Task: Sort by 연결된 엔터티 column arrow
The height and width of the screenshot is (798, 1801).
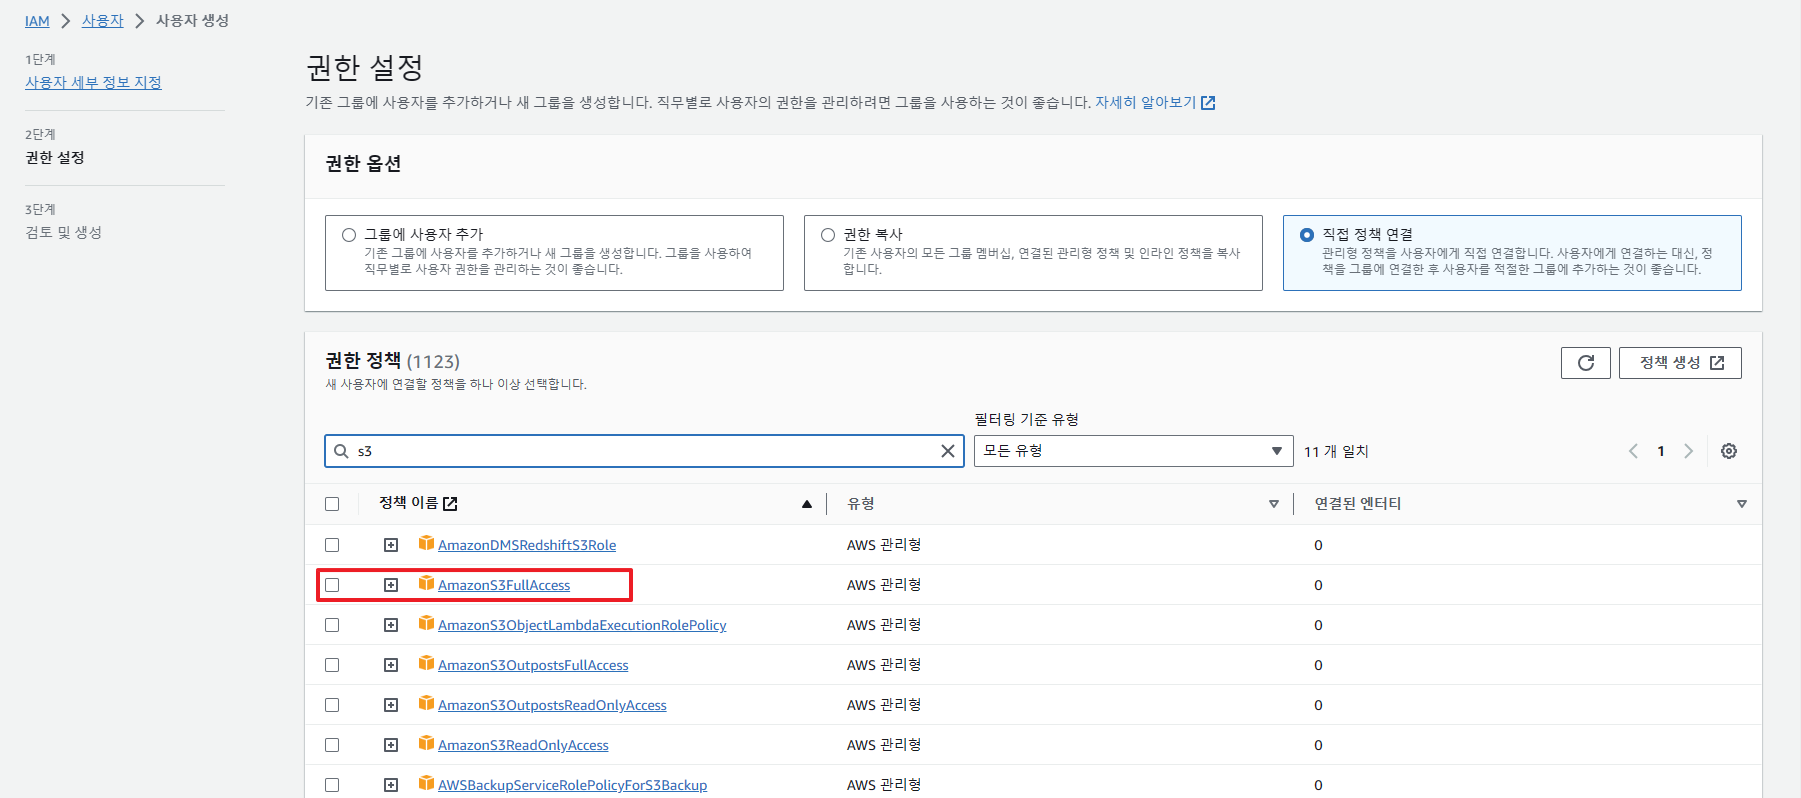Action: pos(1742,504)
